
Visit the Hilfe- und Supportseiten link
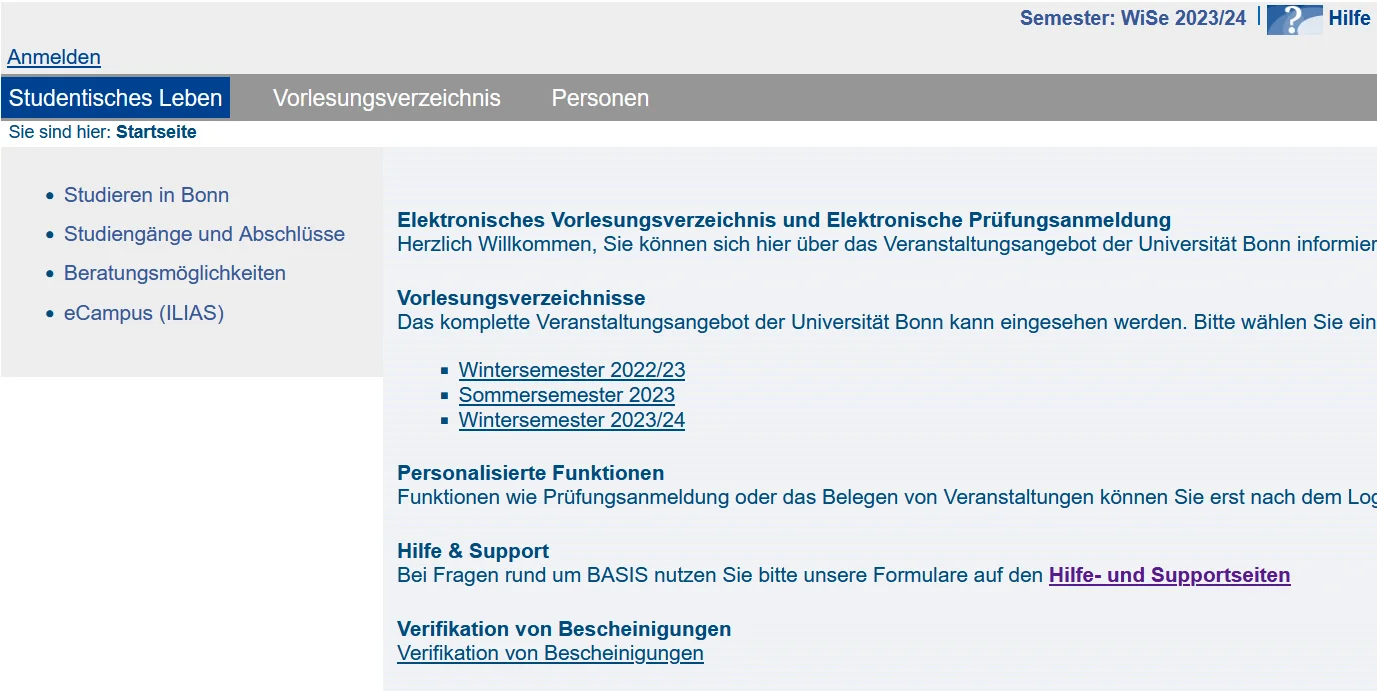tap(1169, 575)
